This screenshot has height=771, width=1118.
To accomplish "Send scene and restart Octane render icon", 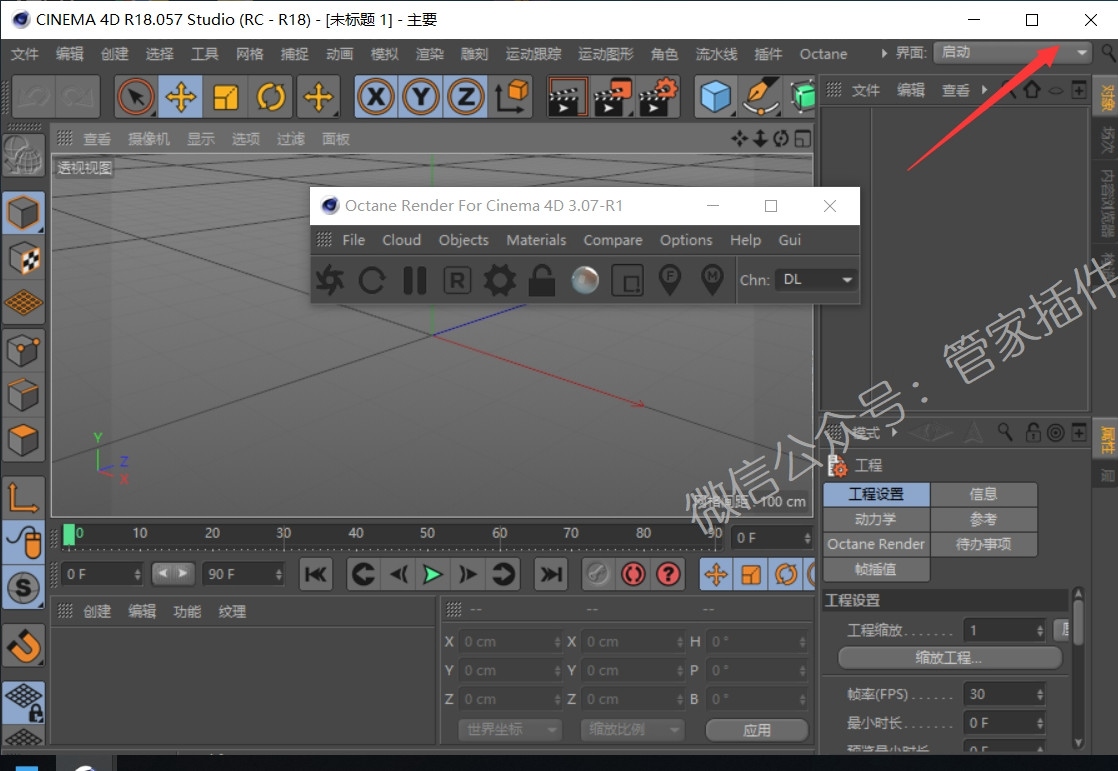I will 330,280.
